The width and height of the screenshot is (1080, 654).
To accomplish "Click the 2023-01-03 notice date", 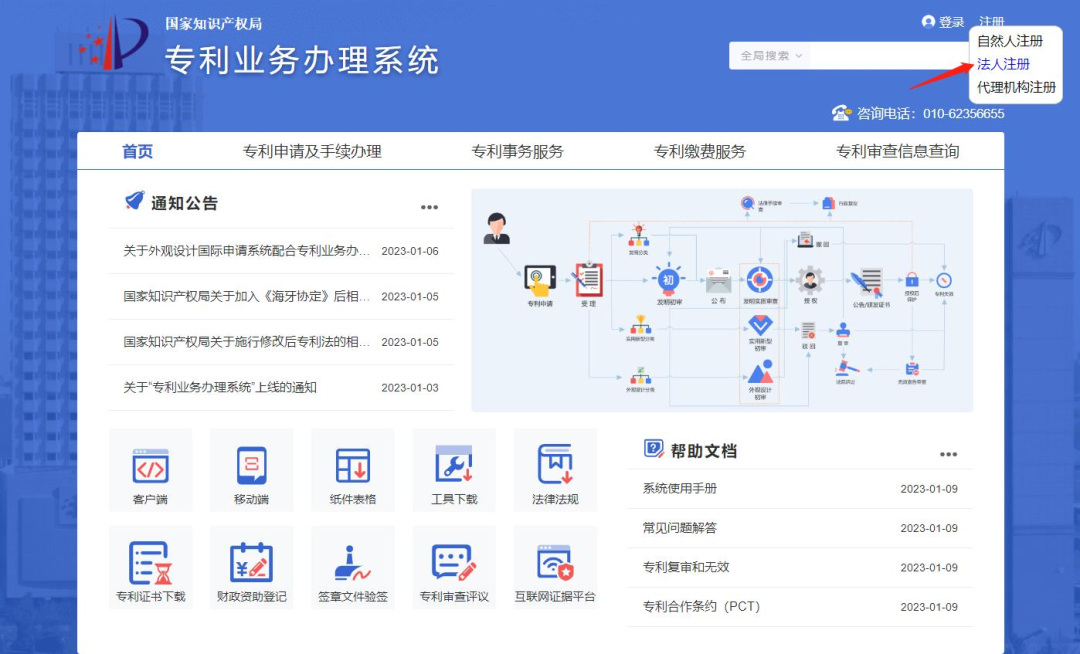I will coord(410,388).
